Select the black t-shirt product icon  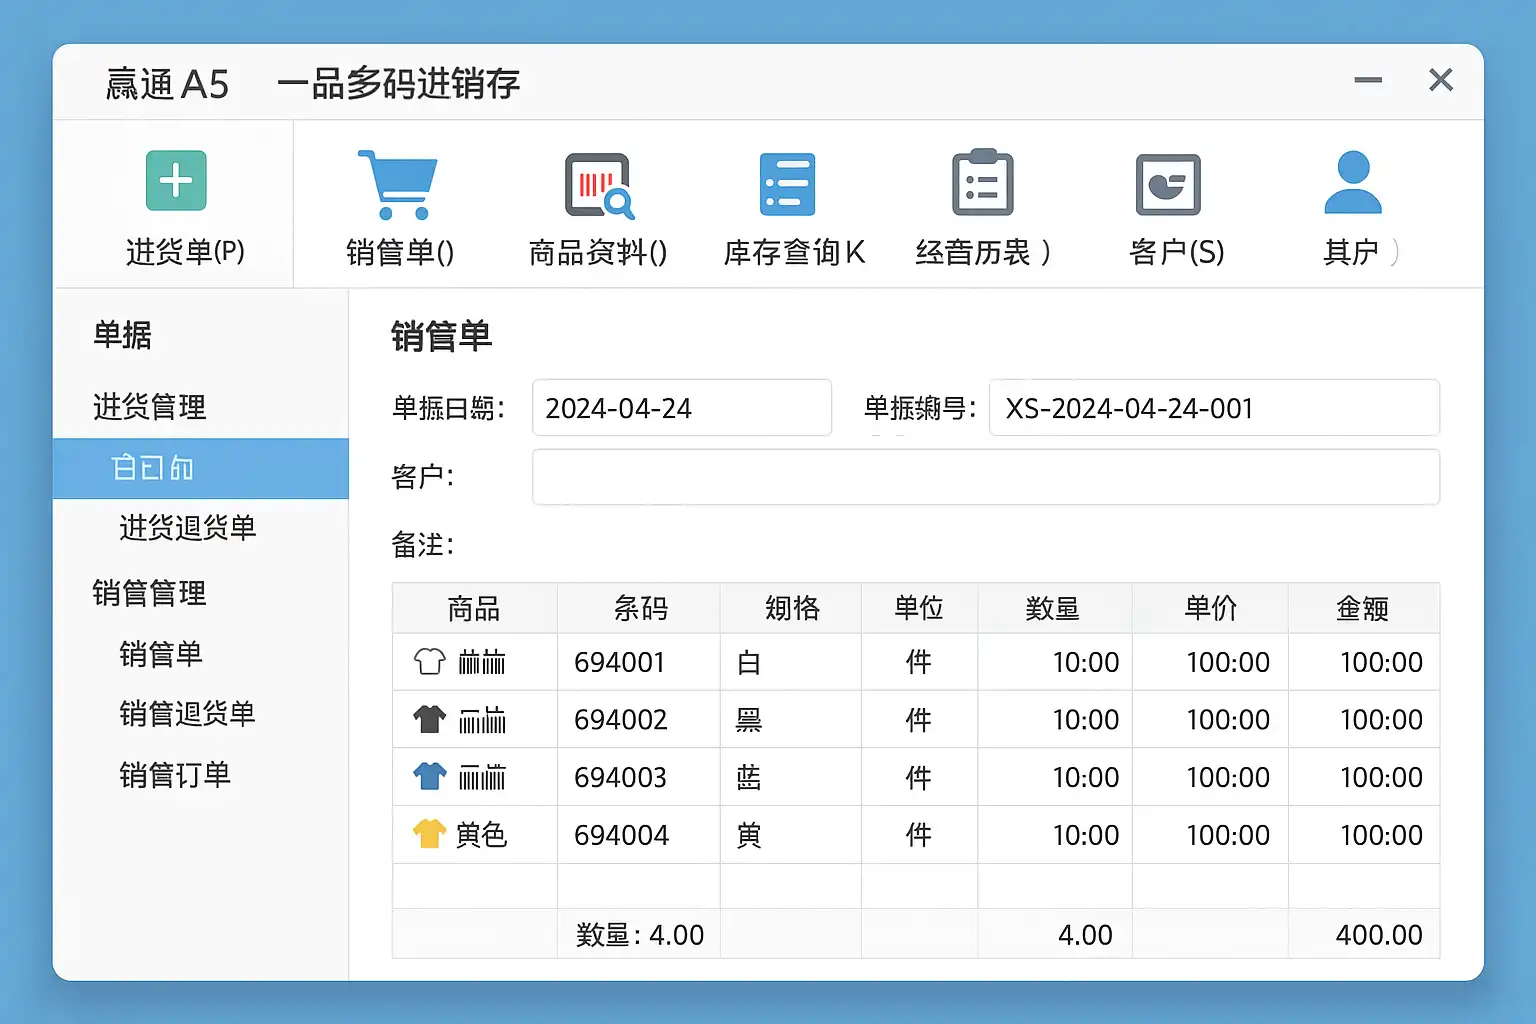[429, 719]
